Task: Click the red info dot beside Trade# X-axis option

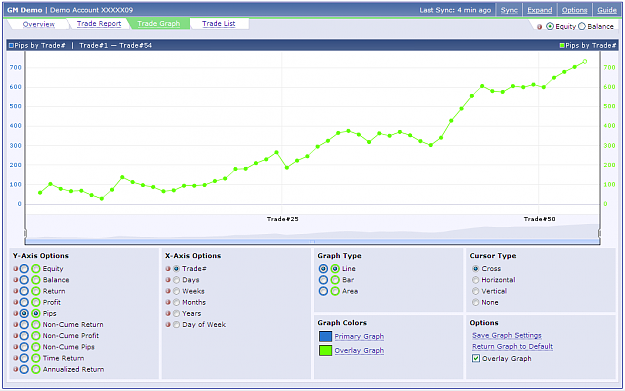Action: pos(168,269)
